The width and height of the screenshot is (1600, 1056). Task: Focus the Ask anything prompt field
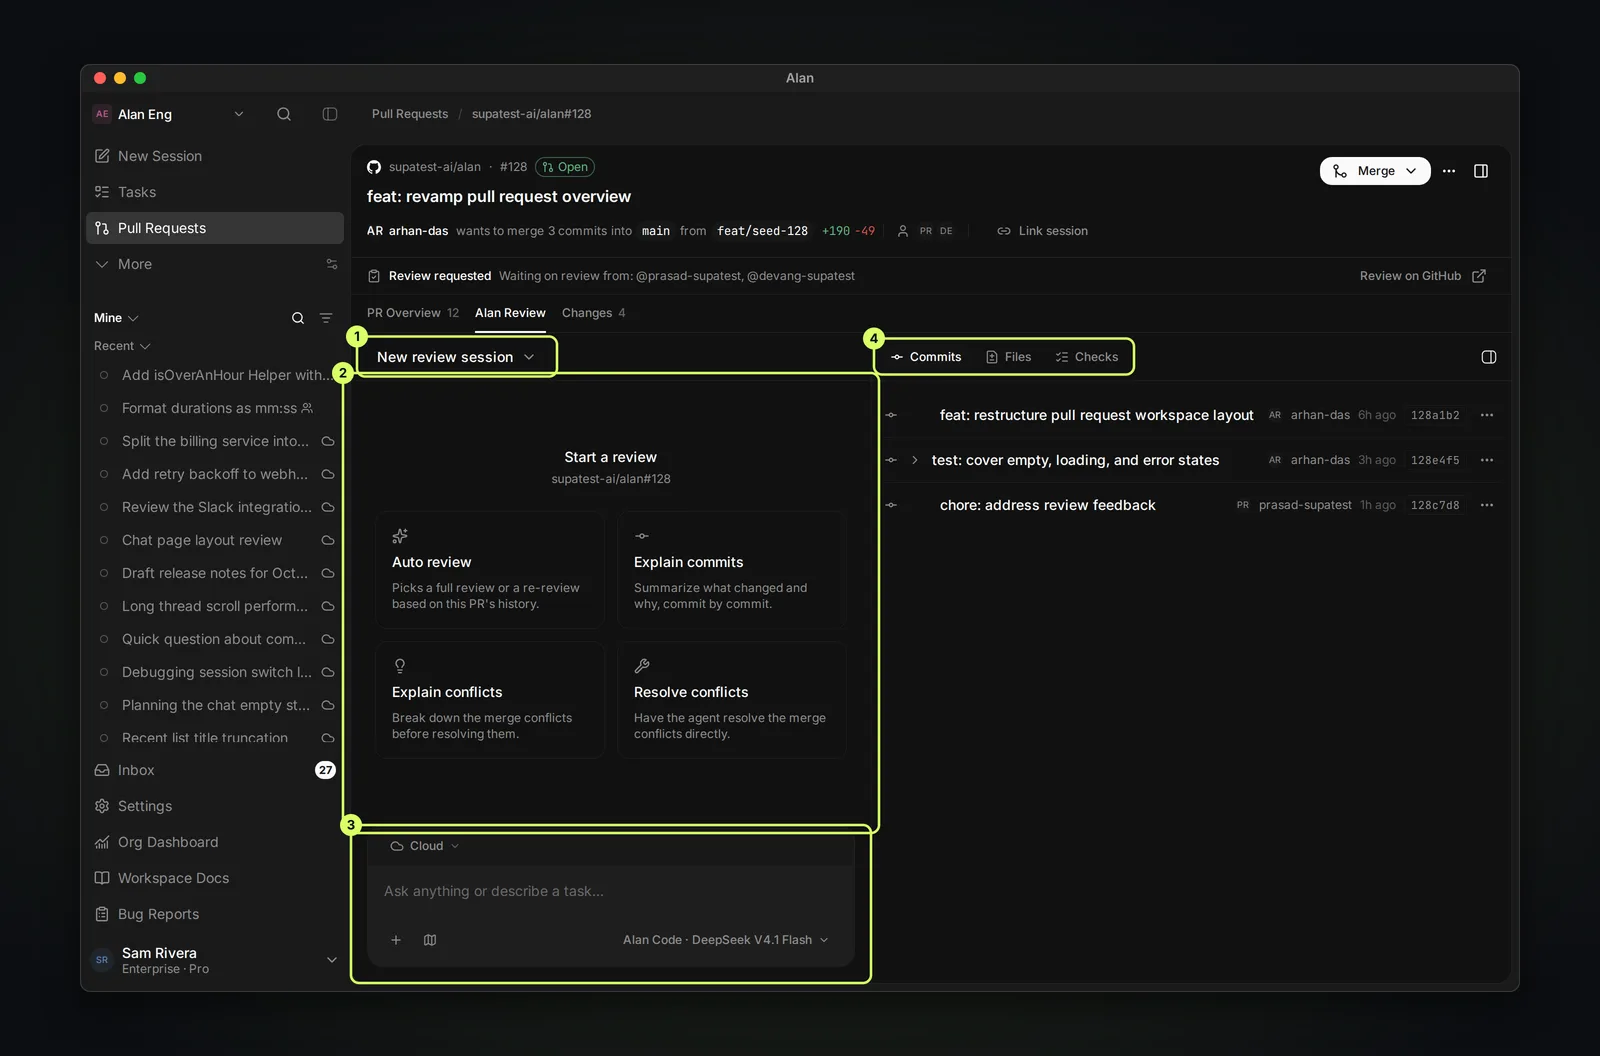click(610, 891)
